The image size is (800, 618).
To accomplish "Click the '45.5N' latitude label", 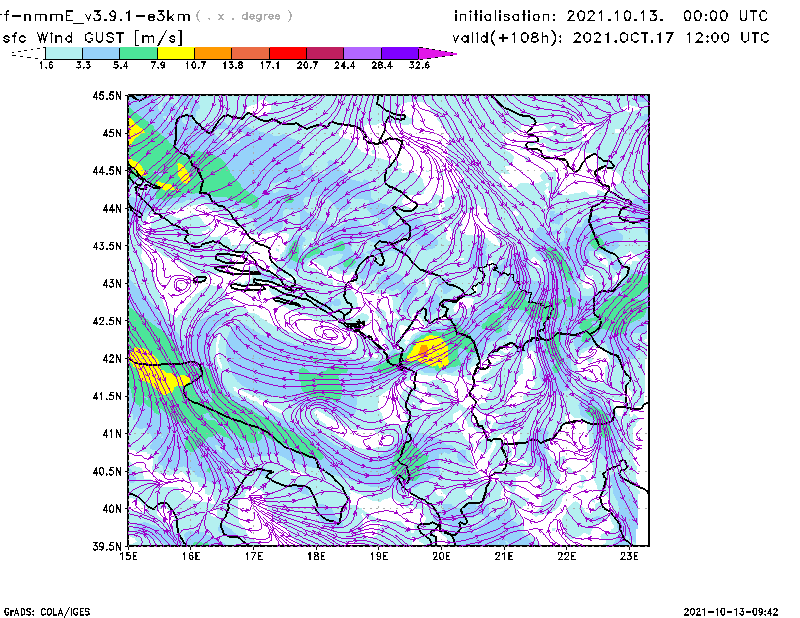I will pos(107,95).
